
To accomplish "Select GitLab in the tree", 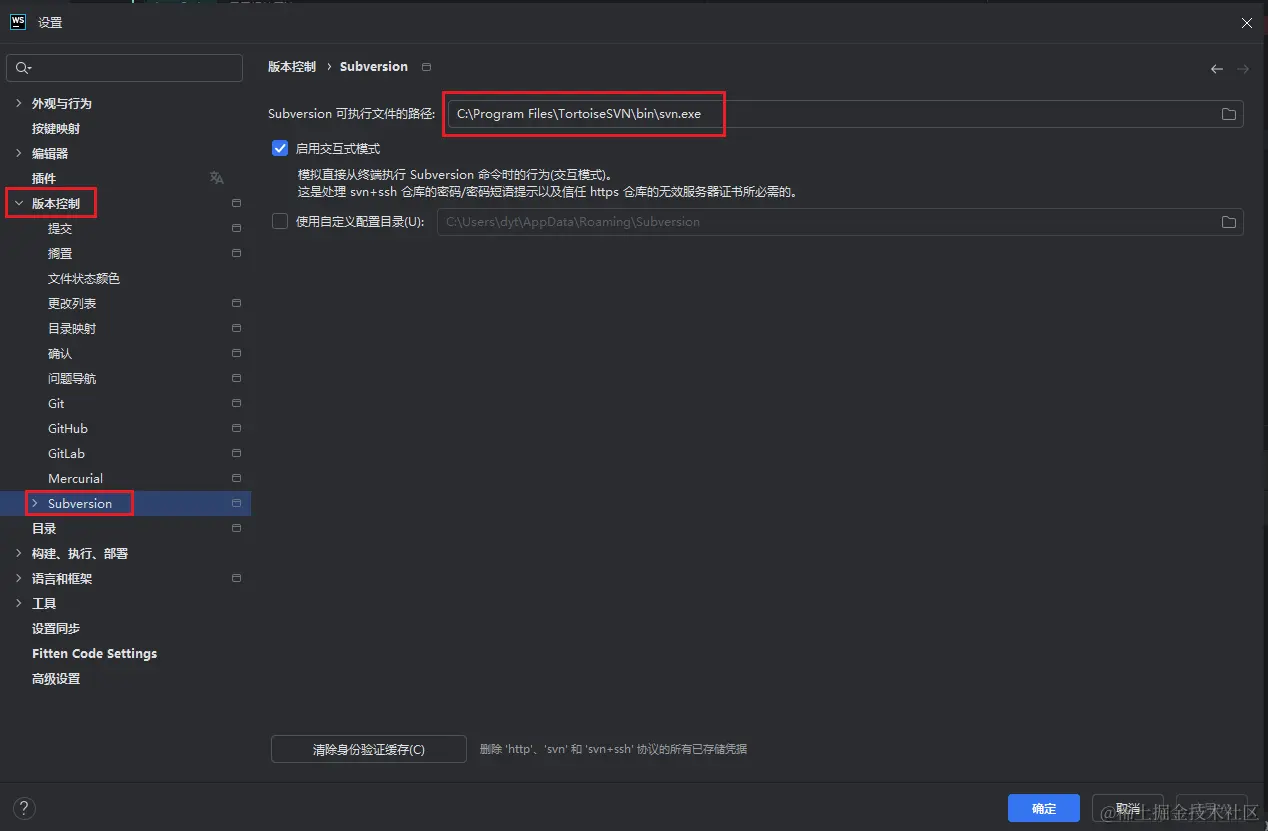I will [66, 453].
